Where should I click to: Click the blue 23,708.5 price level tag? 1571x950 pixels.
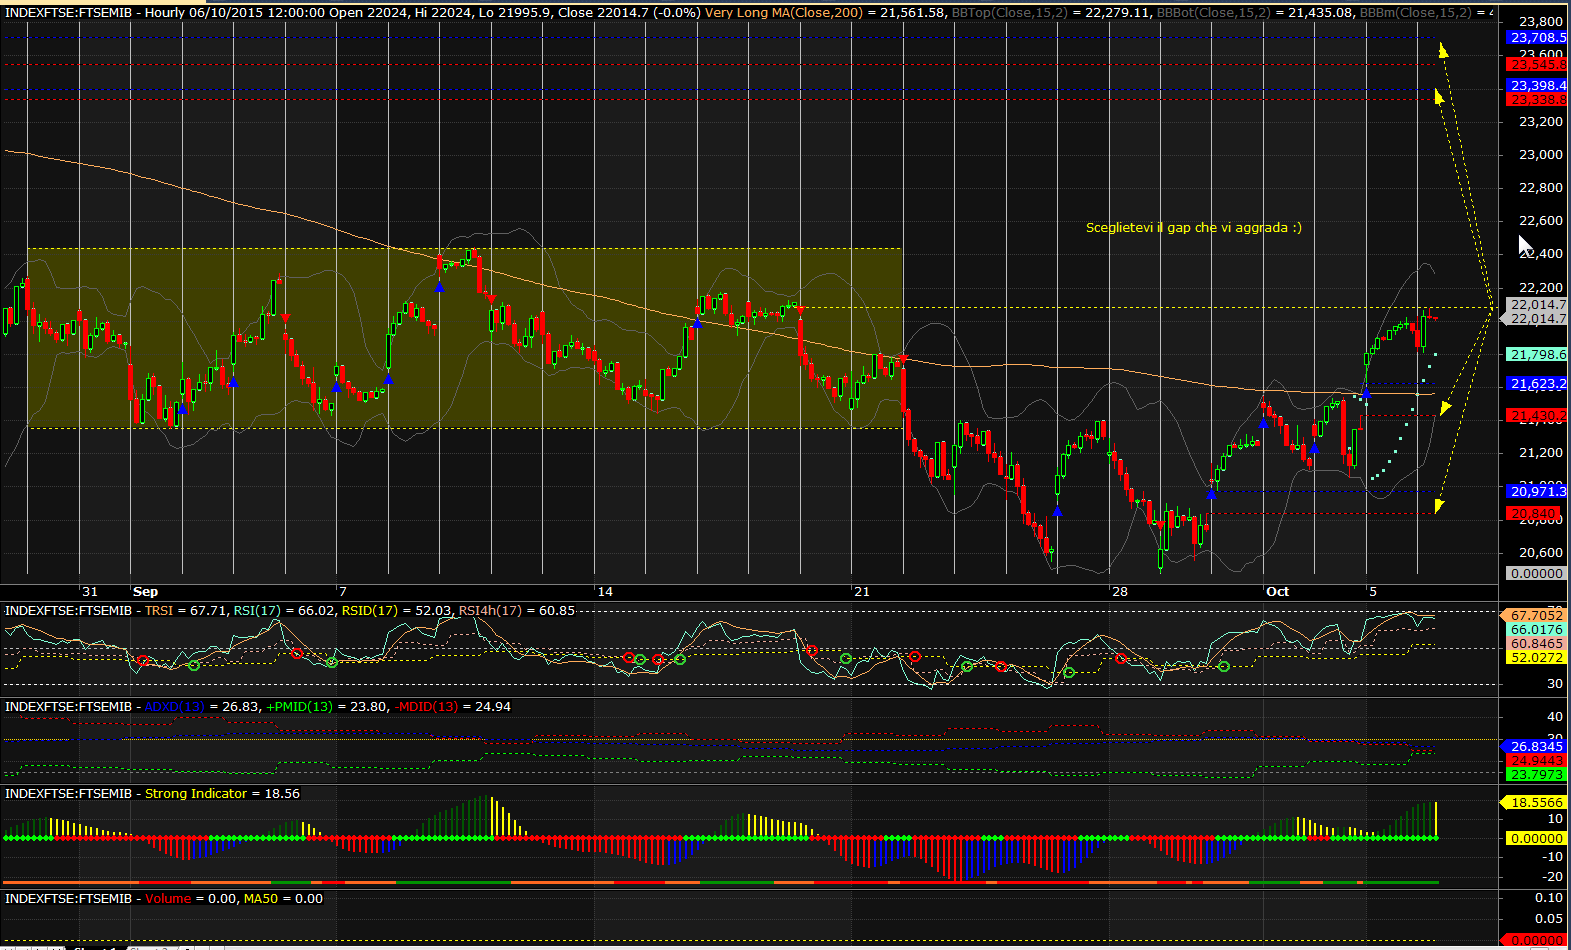[1536, 37]
